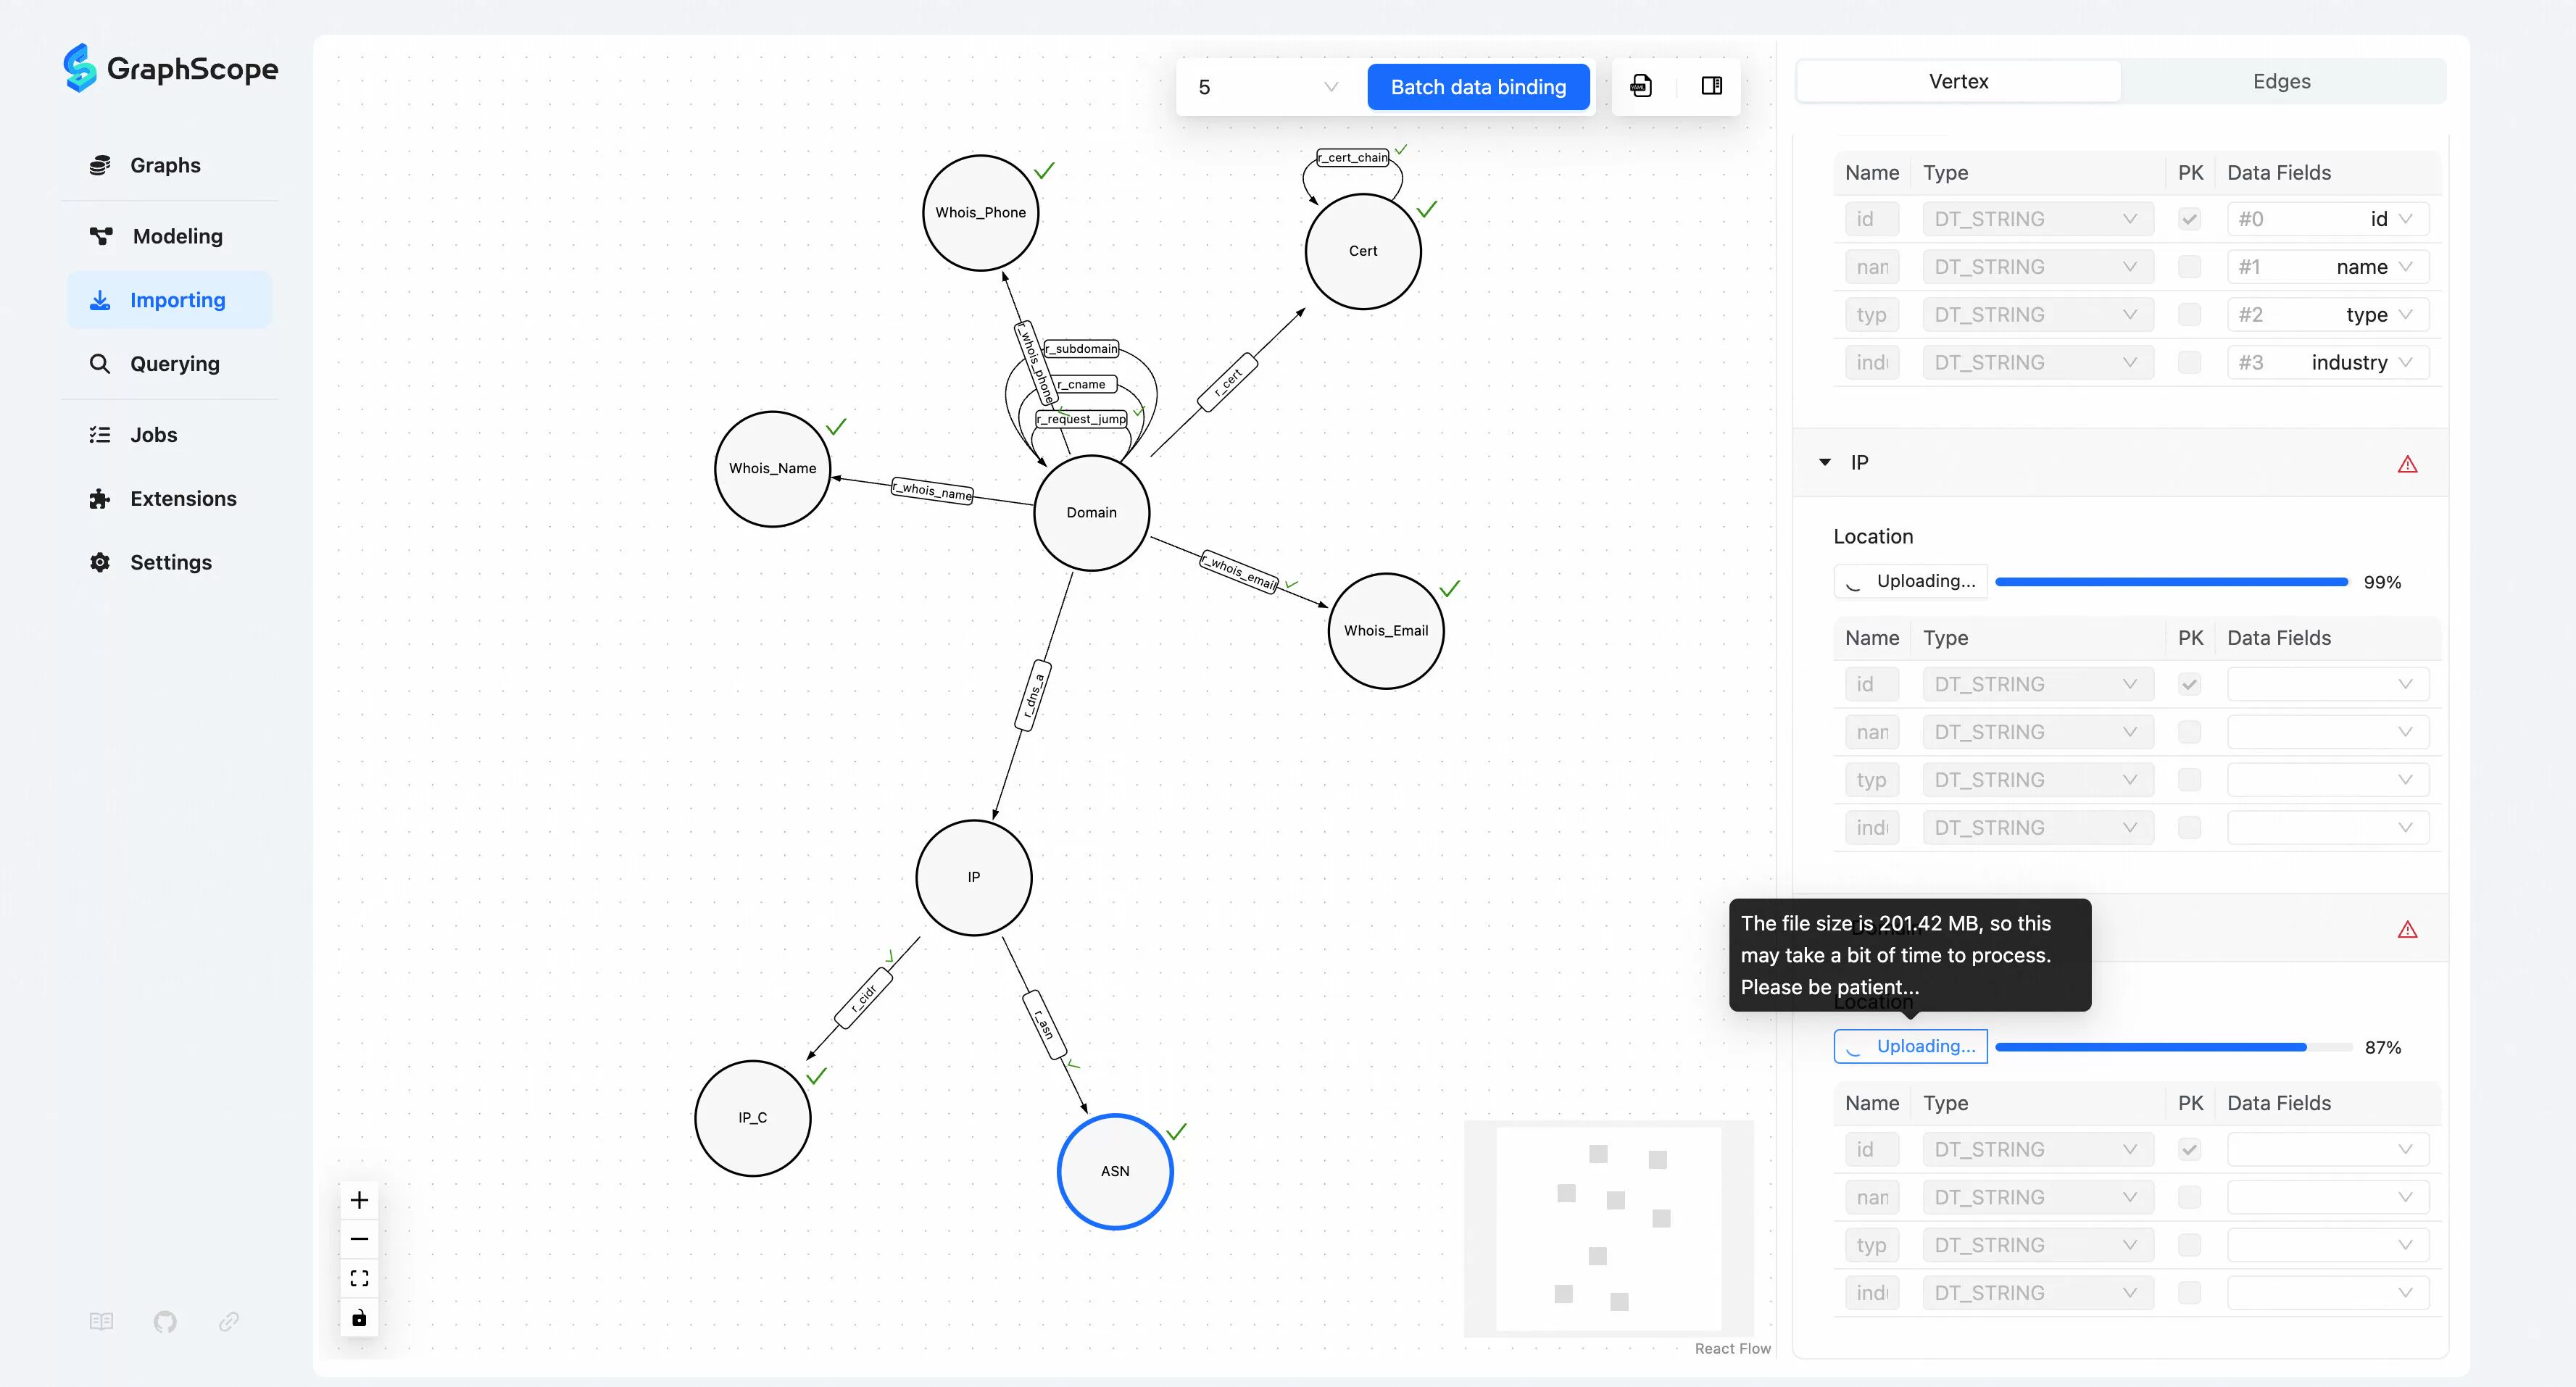Collapse the IP section
The height and width of the screenshot is (1387, 2576).
(x=1825, y=462)
